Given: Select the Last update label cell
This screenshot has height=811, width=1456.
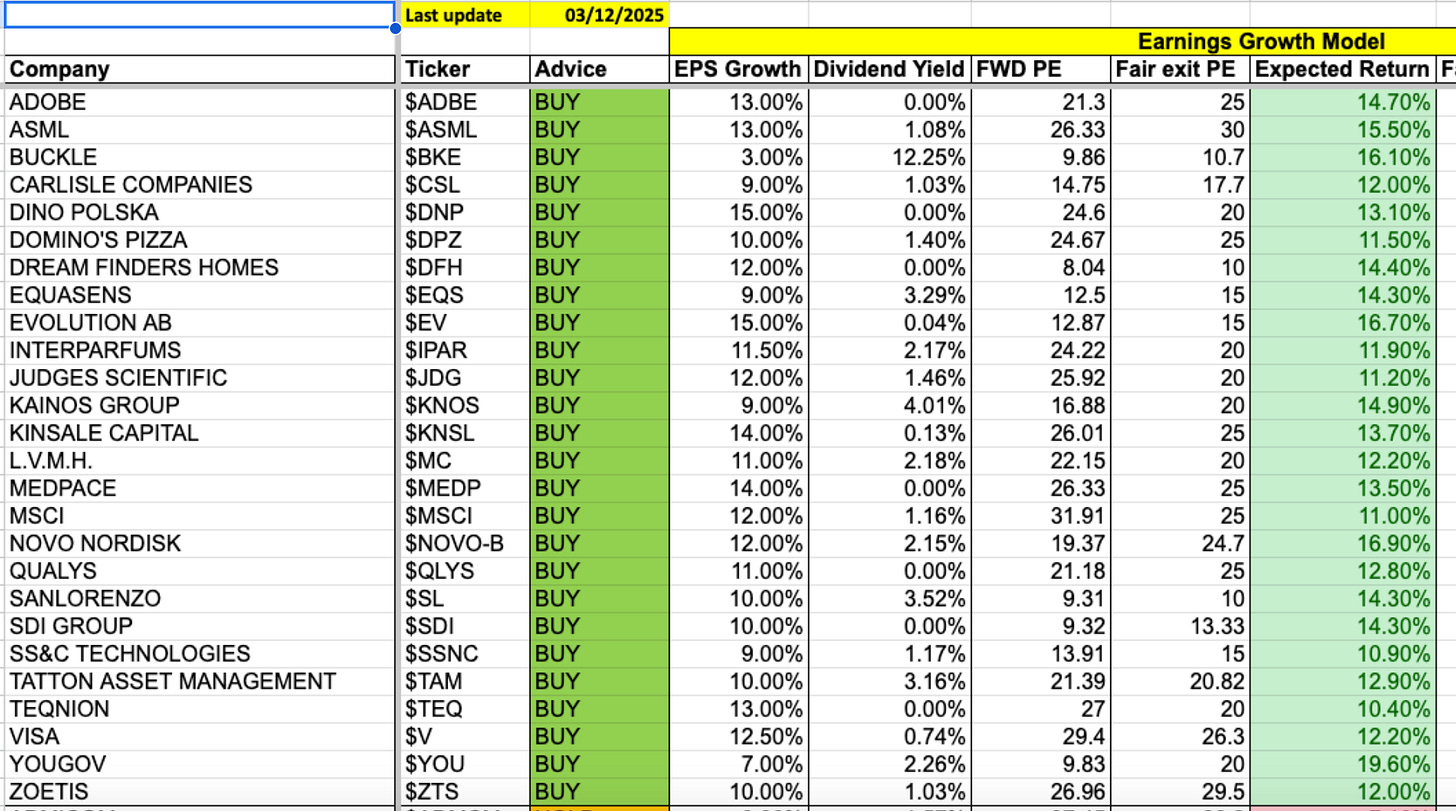Looking at the screenshot, I should [465, 15].
